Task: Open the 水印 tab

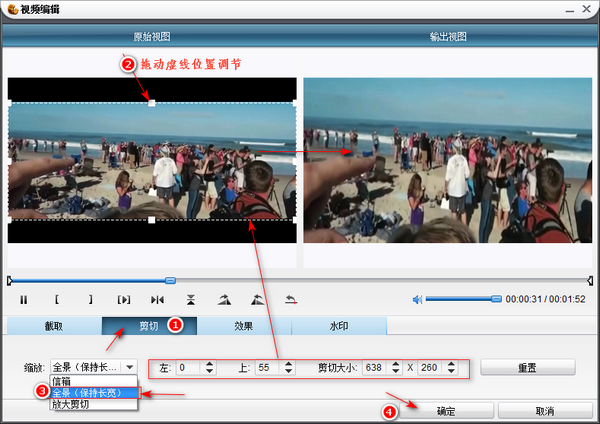Action: pyautogui.click(x=339, y=326)
